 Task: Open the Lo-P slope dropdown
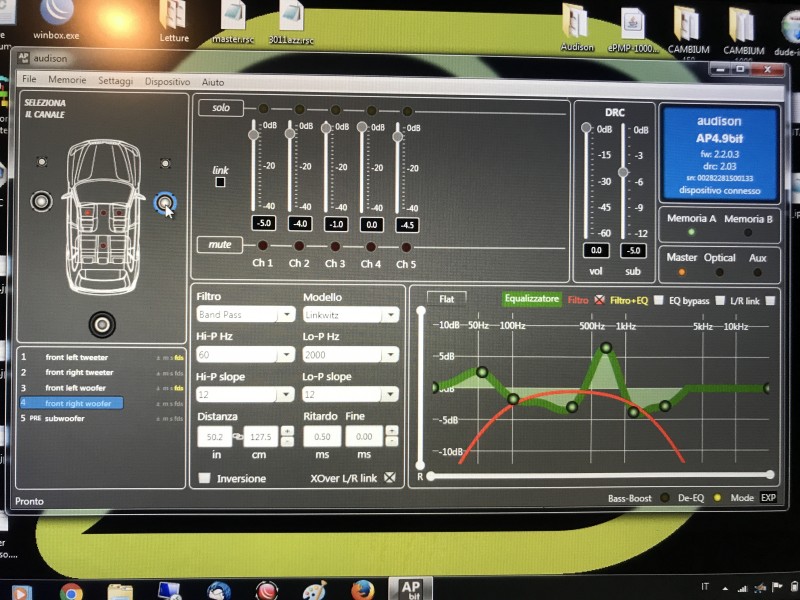[x=351, y=394]
